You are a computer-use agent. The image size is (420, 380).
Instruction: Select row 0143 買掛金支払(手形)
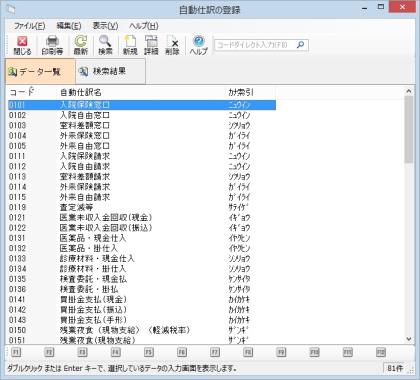coord(142,320)
